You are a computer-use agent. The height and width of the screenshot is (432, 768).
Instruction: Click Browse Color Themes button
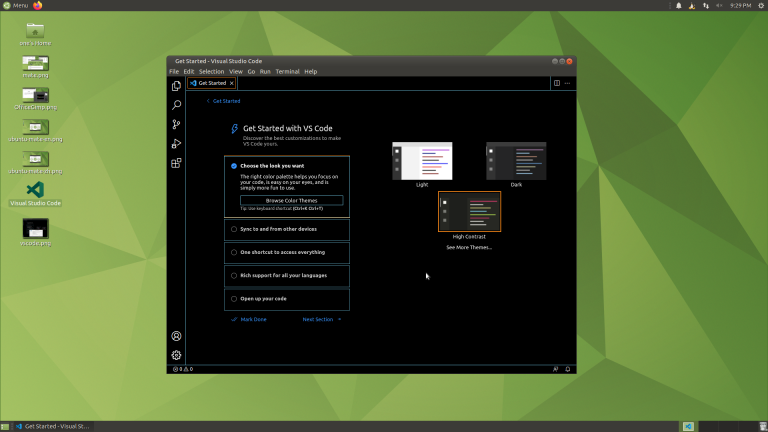point(291,200)
